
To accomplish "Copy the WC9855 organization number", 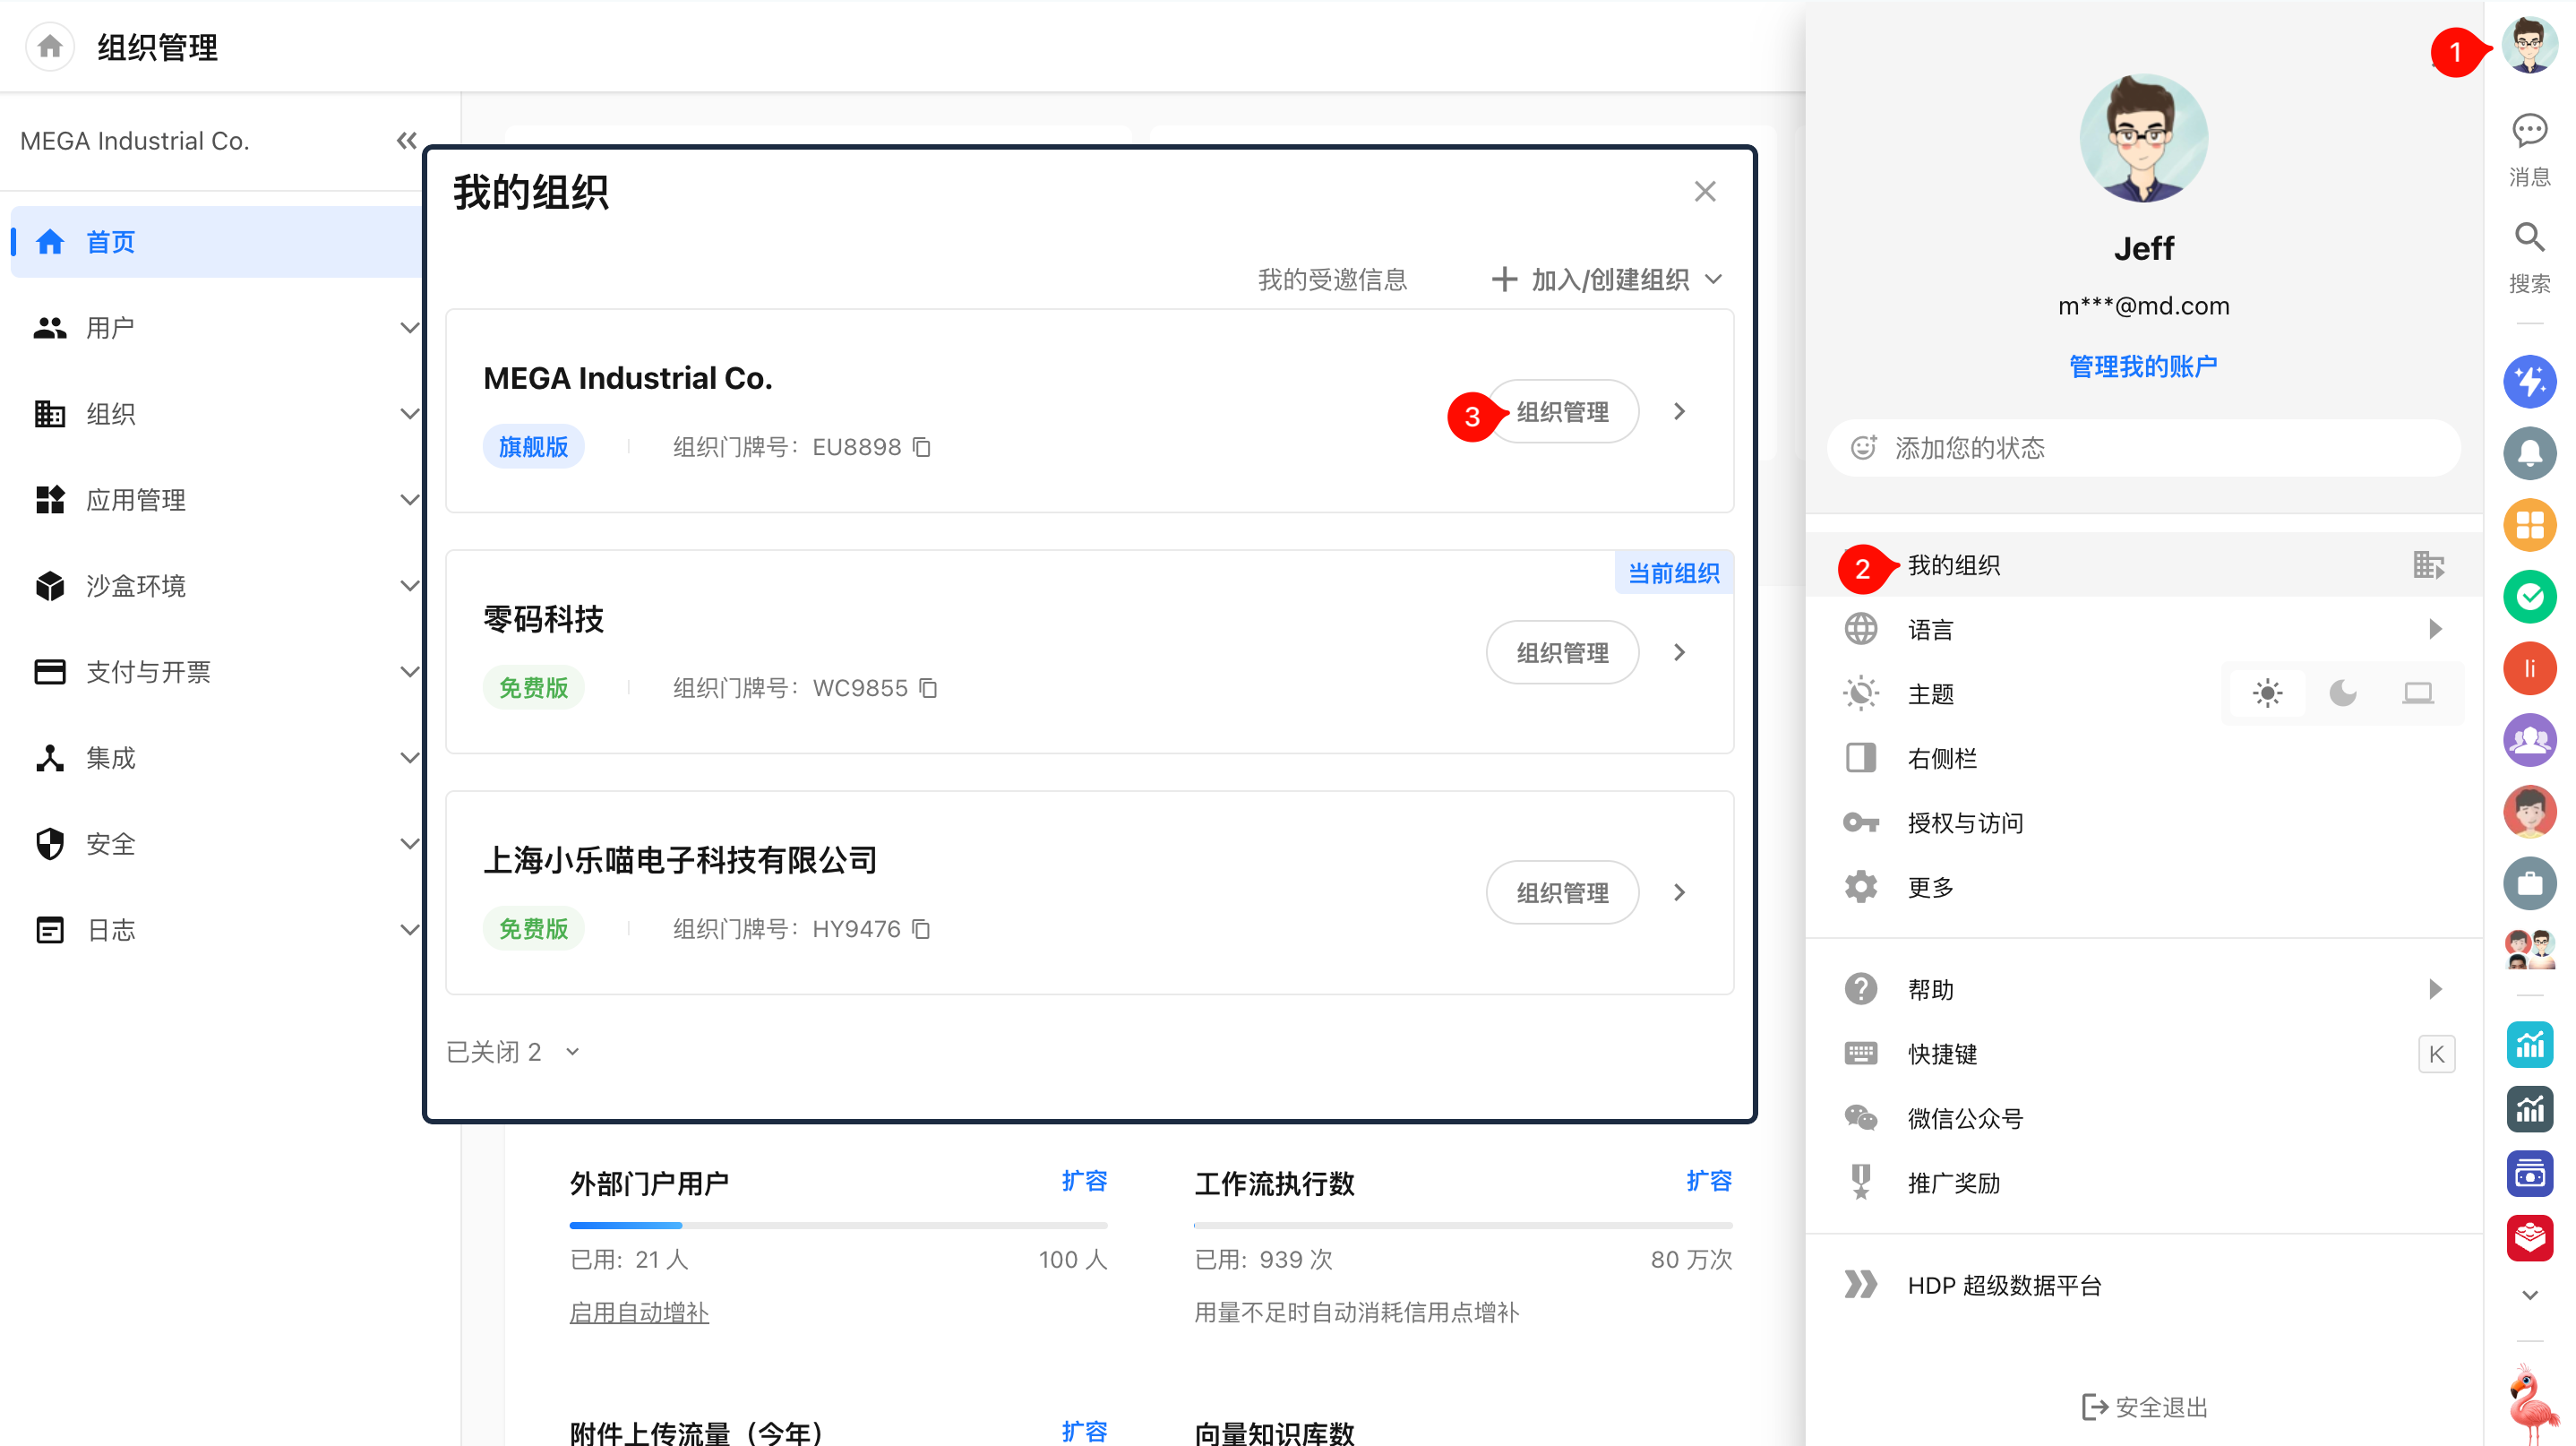I will coord(928,688).
